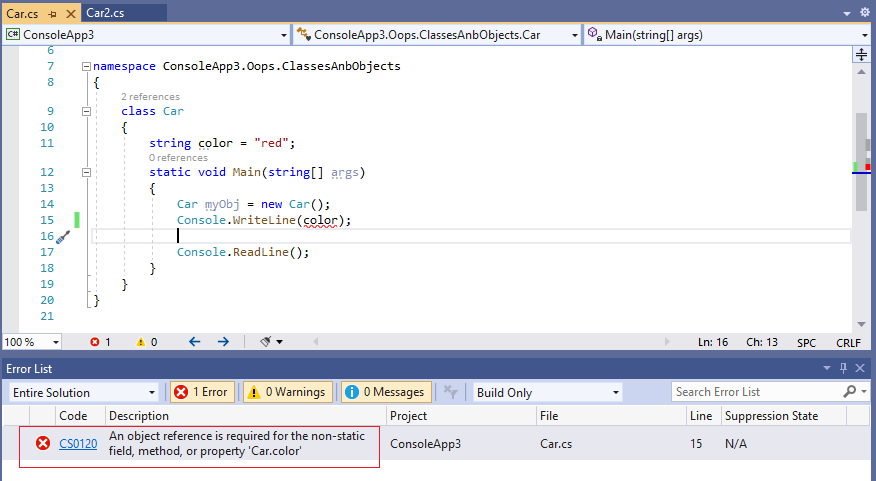Open the Entire Solution scope dropdown

pyautogui.click(x=84, y=393)
